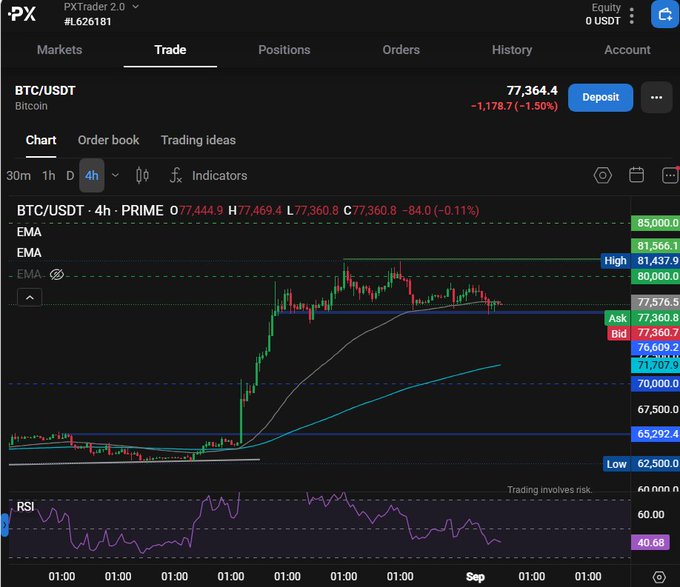Click the fx indicators icon
Viewport: 680px width, 587px height.
click(176, 176)
